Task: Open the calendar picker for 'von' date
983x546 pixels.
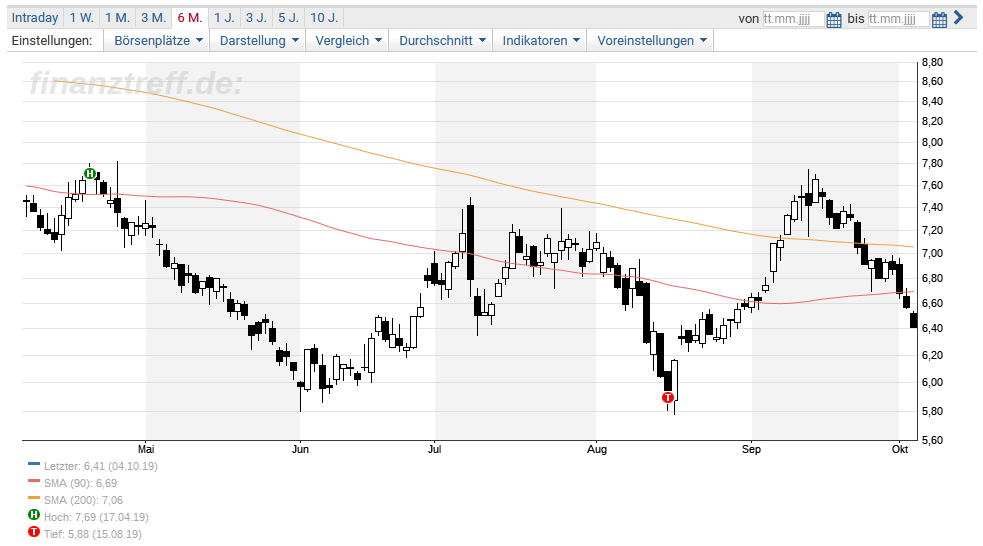Action: (x=834, y=19)
